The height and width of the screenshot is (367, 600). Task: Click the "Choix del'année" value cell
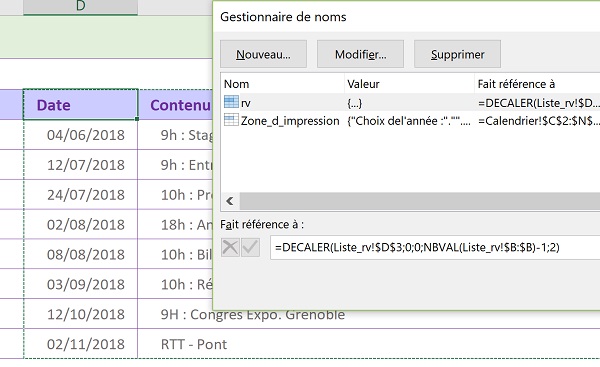pyautogui.click(x=409, y=121)
